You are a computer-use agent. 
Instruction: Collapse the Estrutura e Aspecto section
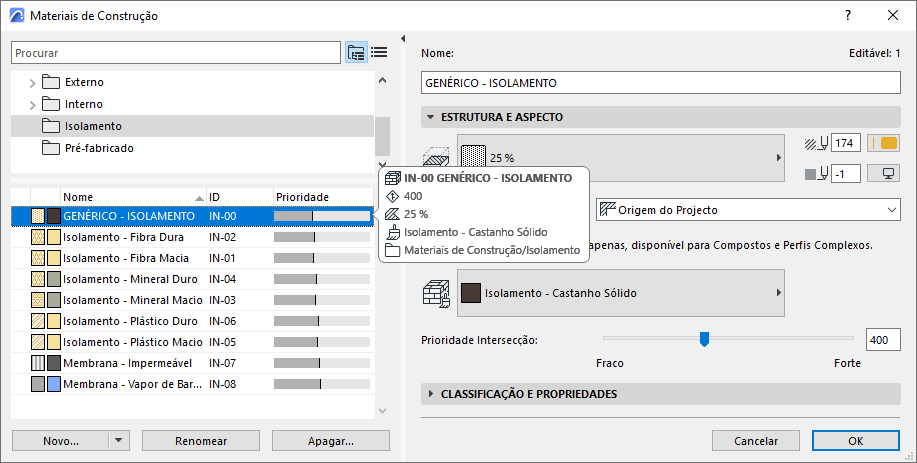[x=431, y=117]
